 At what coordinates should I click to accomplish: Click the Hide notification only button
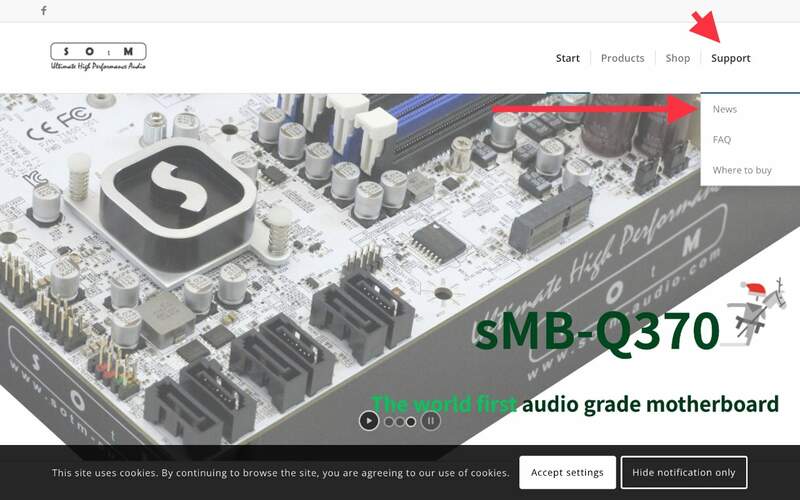684,472
